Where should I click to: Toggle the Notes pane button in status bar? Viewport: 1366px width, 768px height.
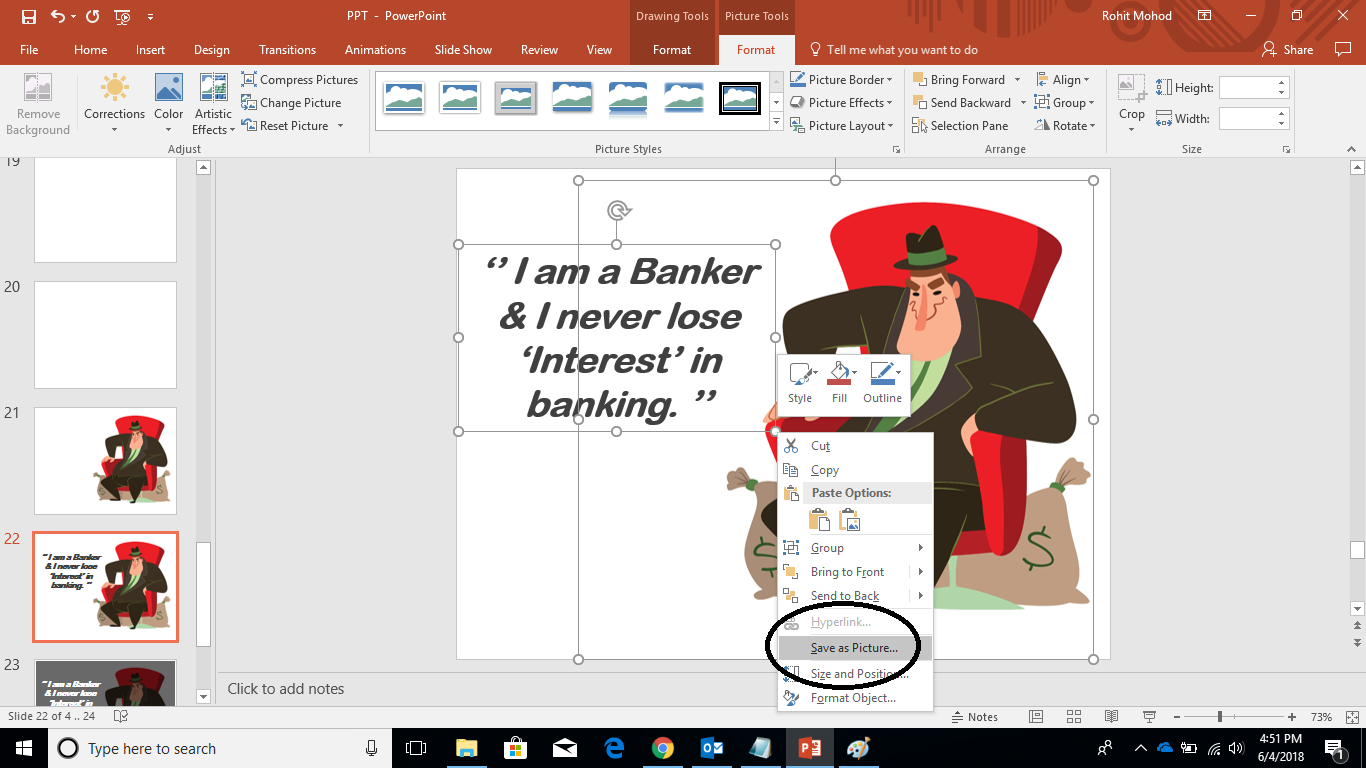click(x=976, y=717)
